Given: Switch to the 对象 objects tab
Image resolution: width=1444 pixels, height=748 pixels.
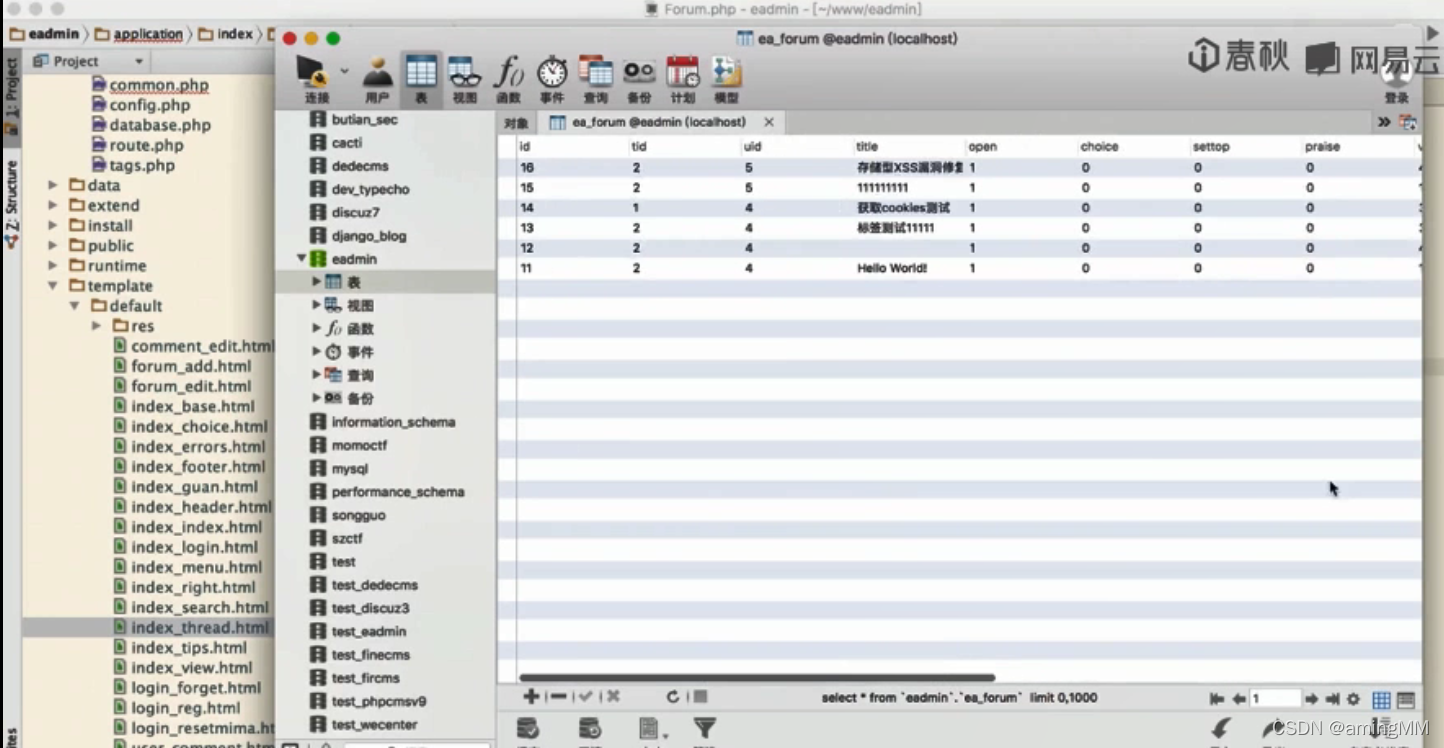Looking at the screenshot, I should 516,123.
